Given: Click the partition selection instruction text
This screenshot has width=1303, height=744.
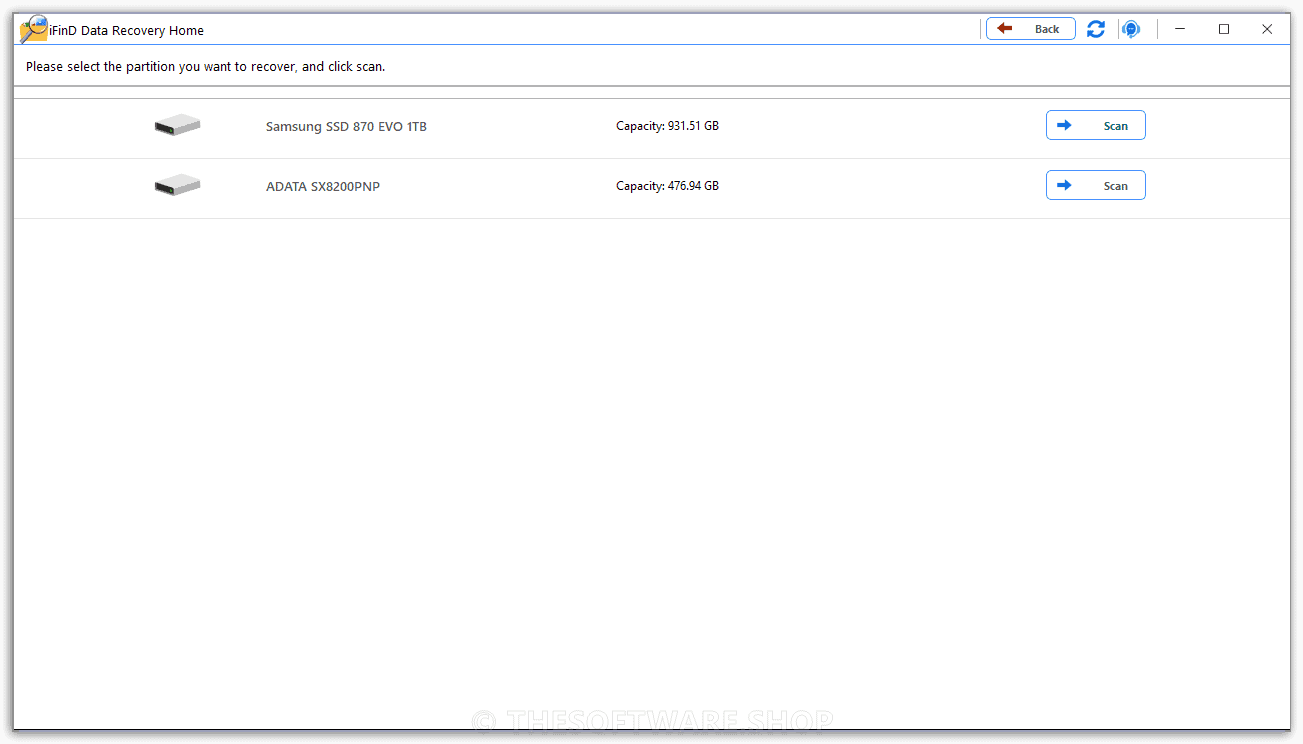Looking at the screenshot, I should point(205,67).
